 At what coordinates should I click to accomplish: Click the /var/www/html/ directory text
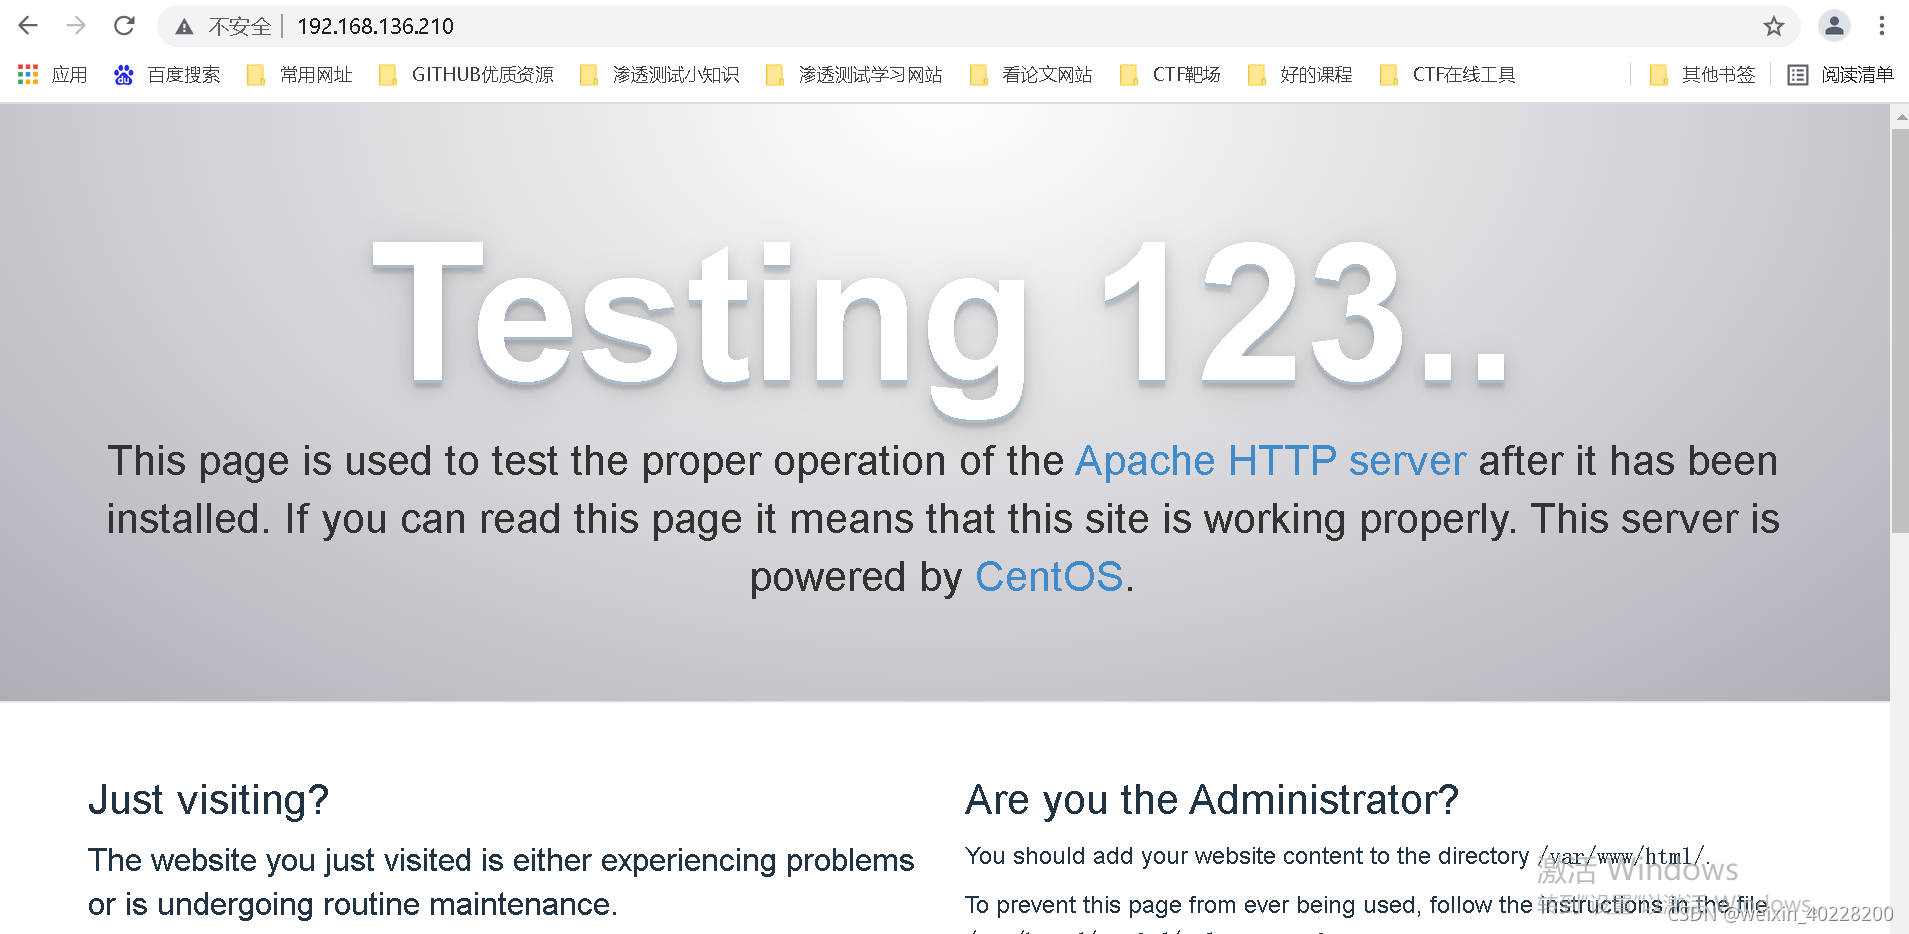tap(1621, 857)
